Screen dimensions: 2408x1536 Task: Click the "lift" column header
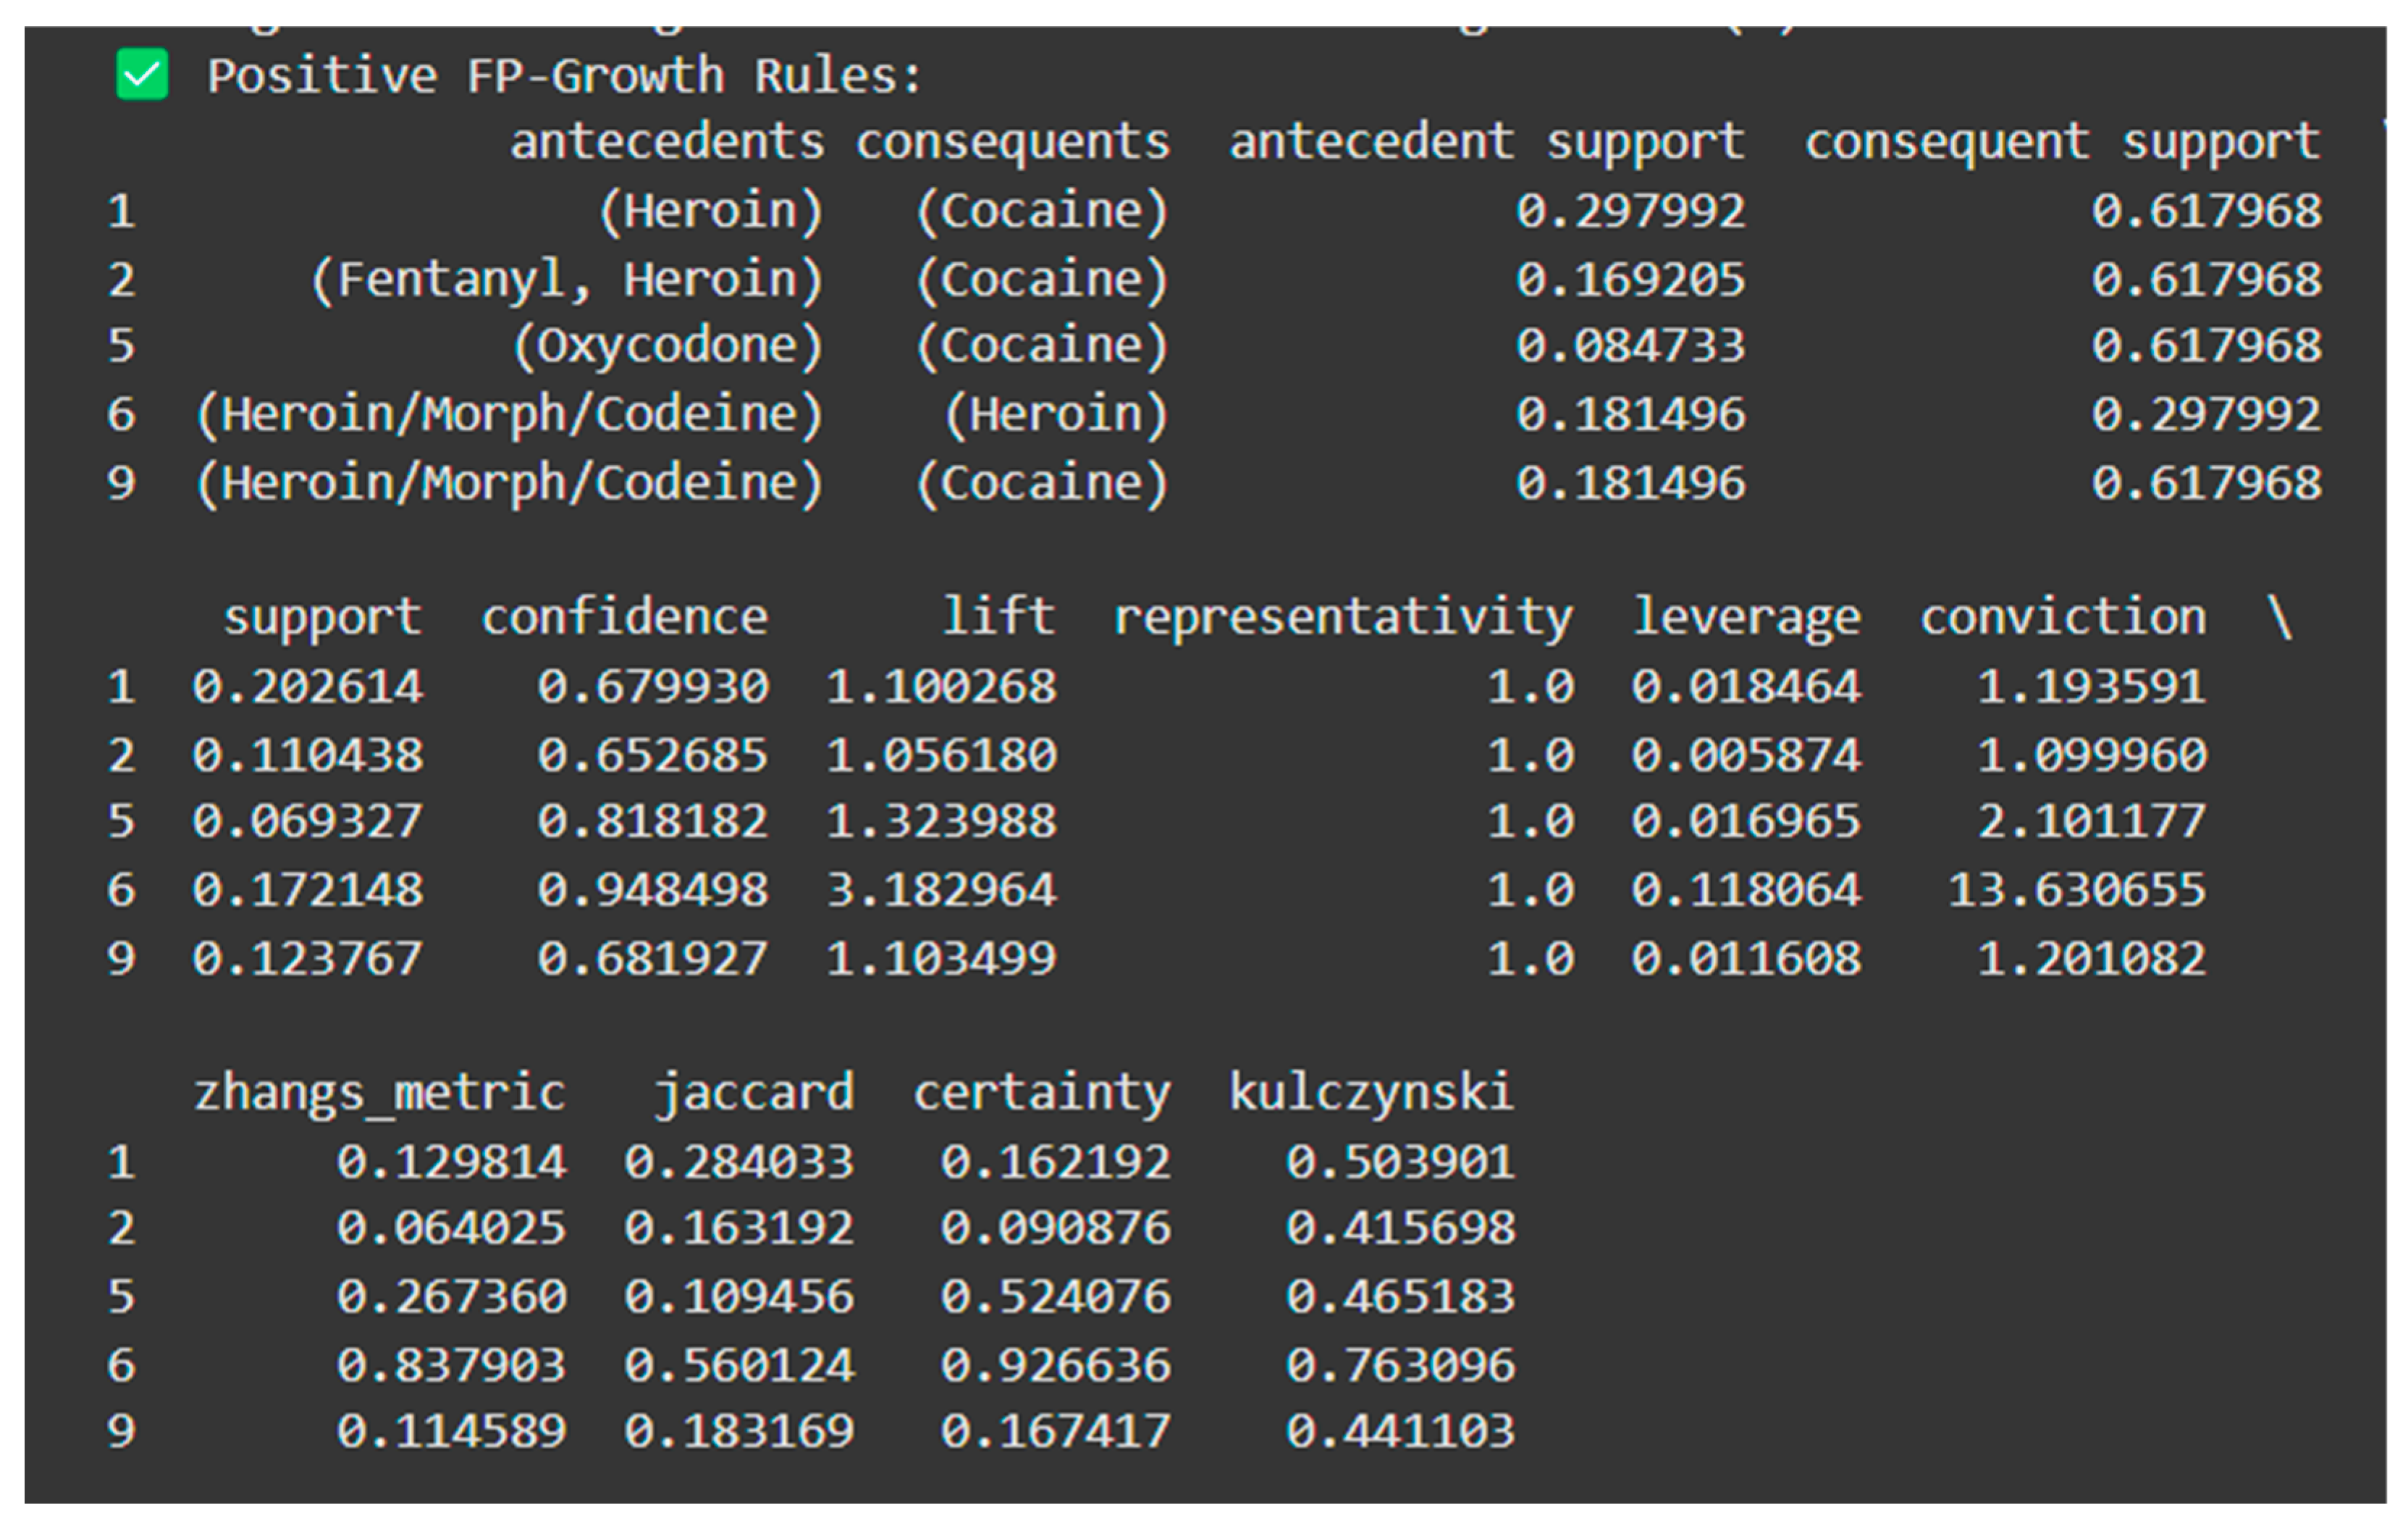(x=998, y=617)
